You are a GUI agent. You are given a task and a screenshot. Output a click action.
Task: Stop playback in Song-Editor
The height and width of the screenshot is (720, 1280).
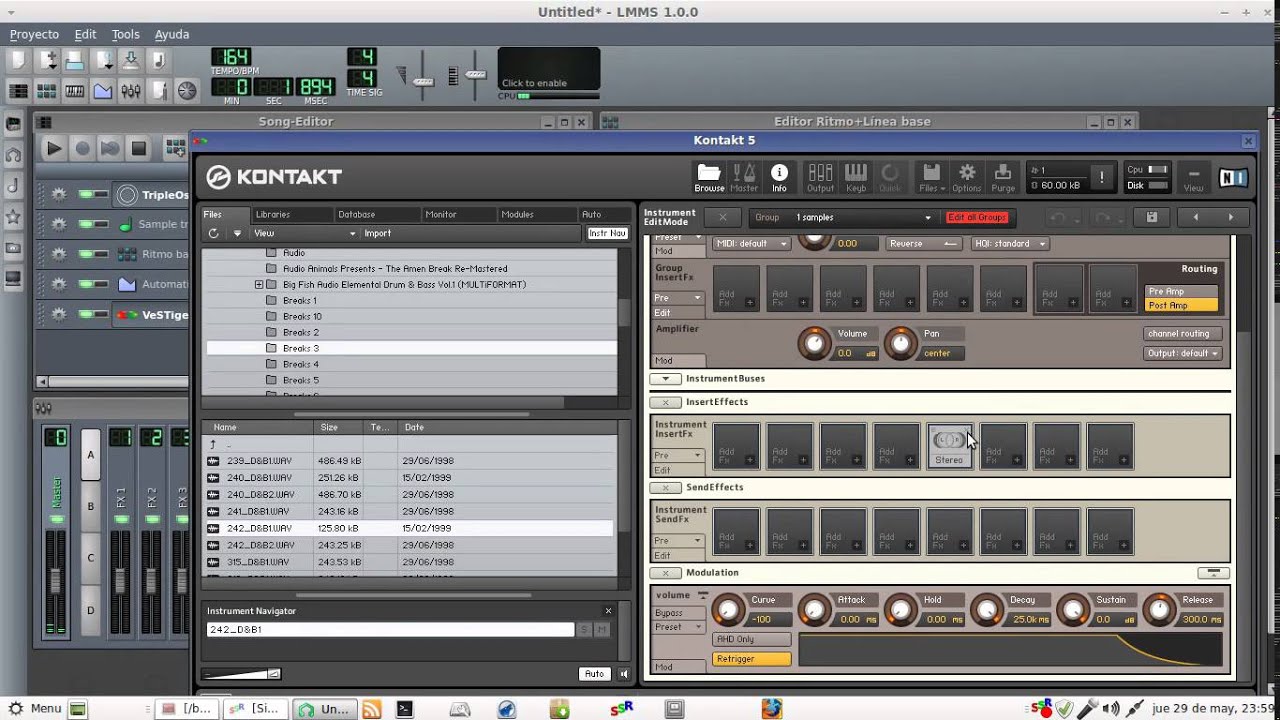point(139,149)
